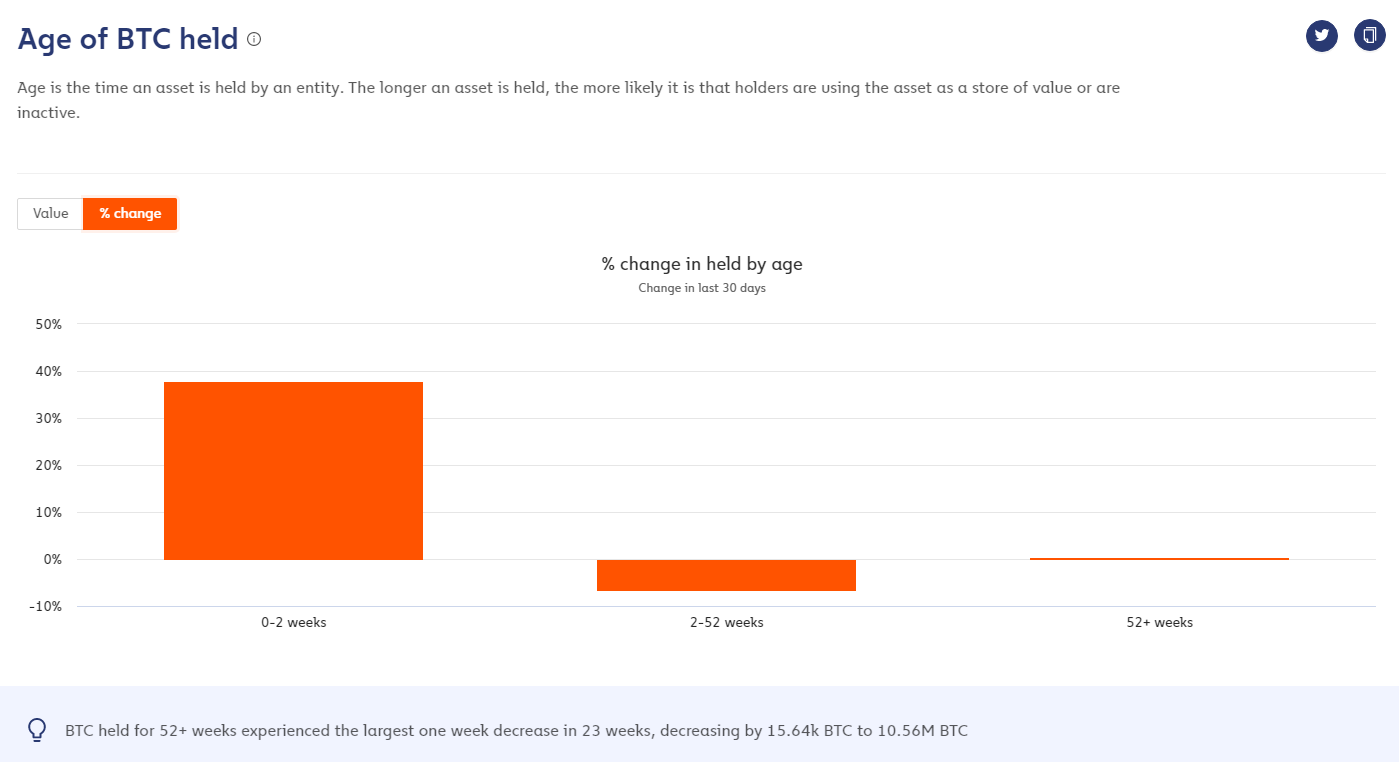Click the BTC held for 52+ weeks insight text

pos(516,730)
